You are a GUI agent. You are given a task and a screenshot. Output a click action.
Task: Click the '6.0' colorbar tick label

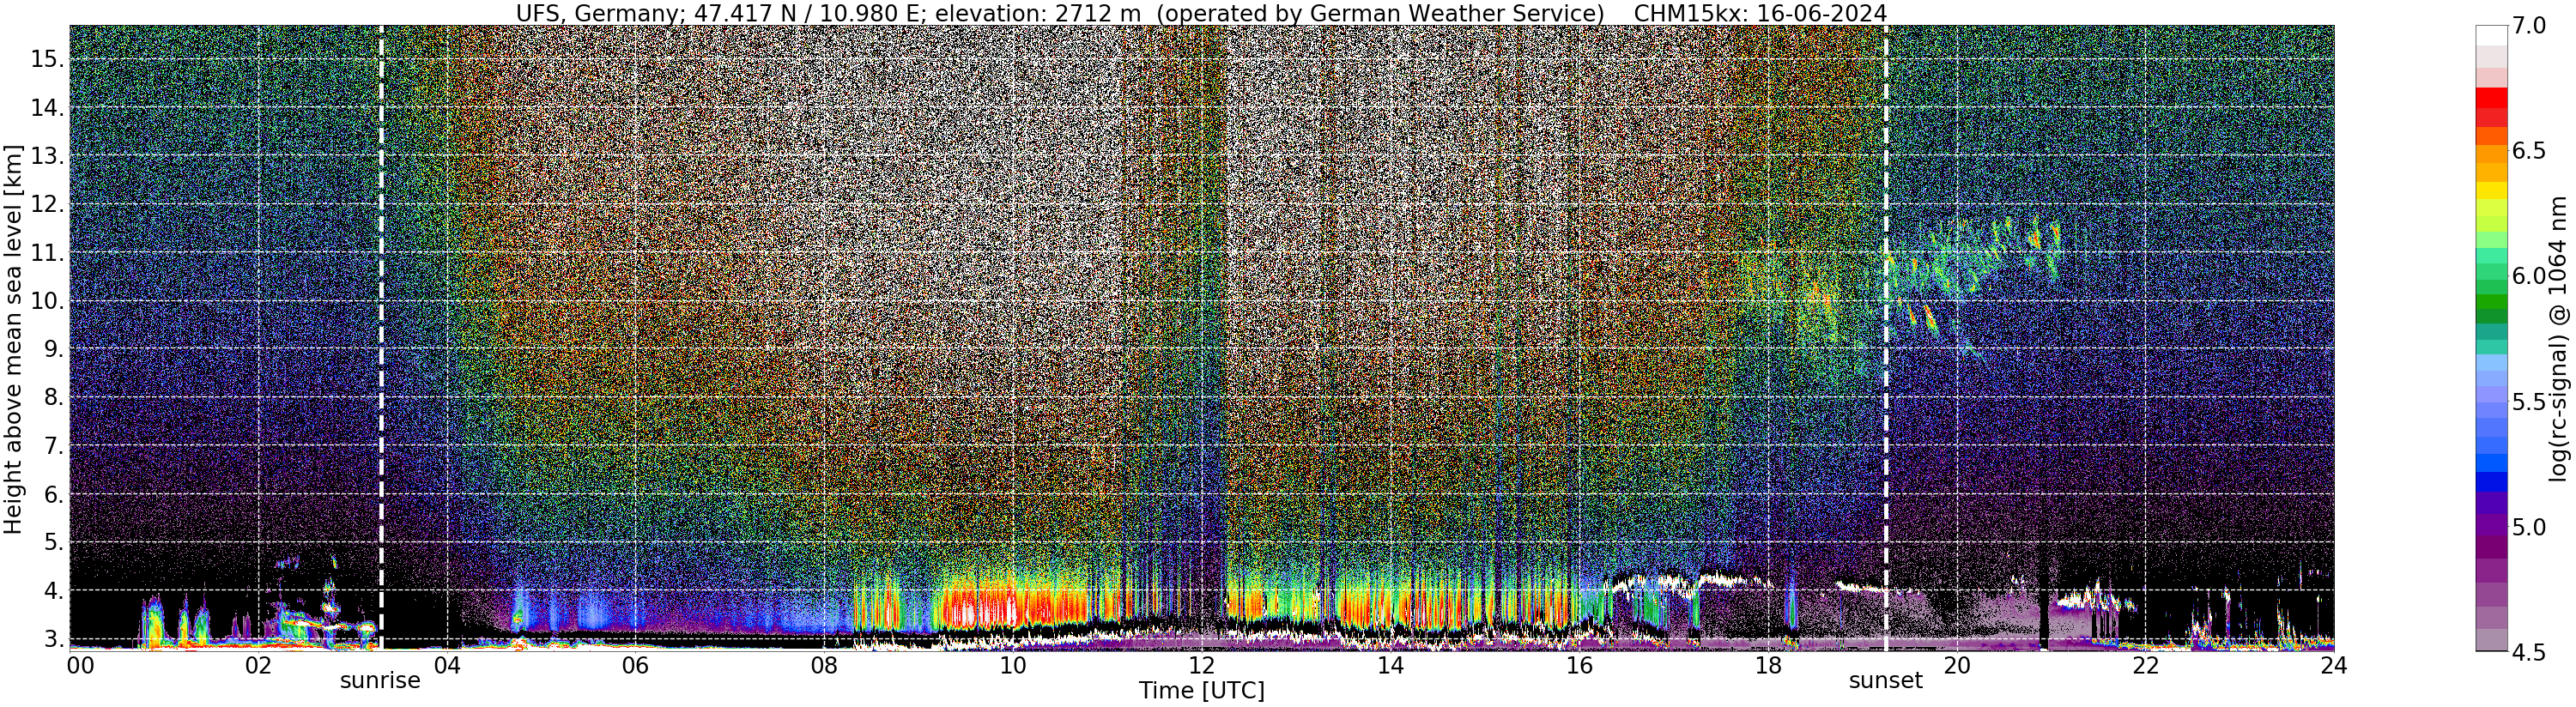pyautogui.click(x=2529, y=276)
